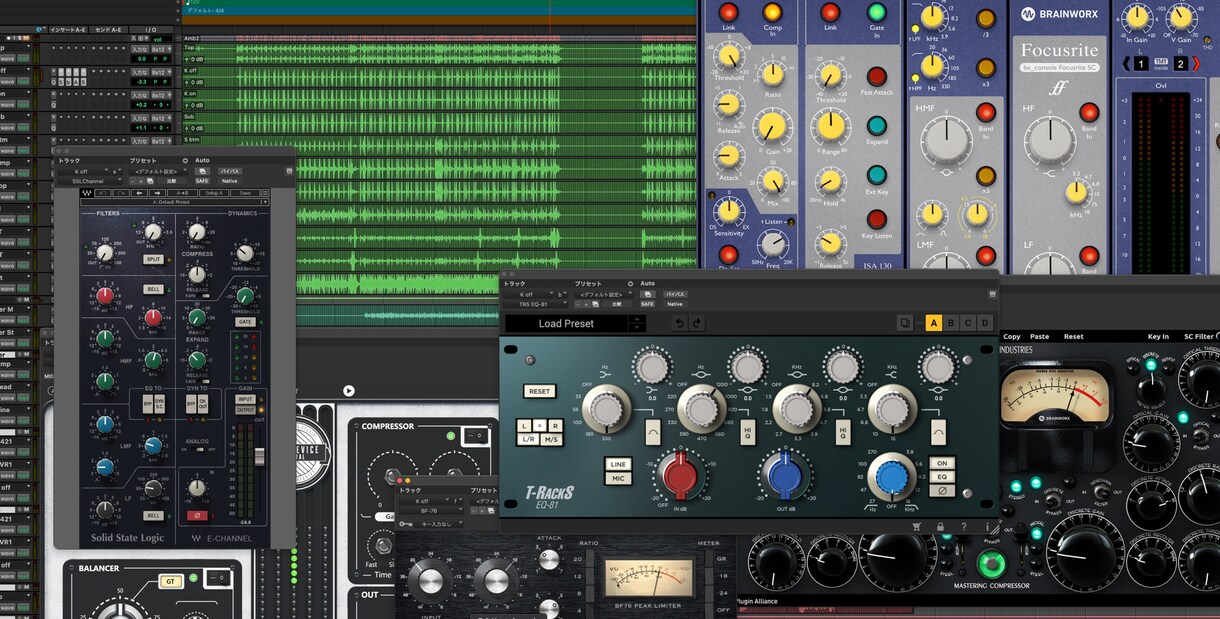Select preset slot C in T-RackS

pos(968,323)
